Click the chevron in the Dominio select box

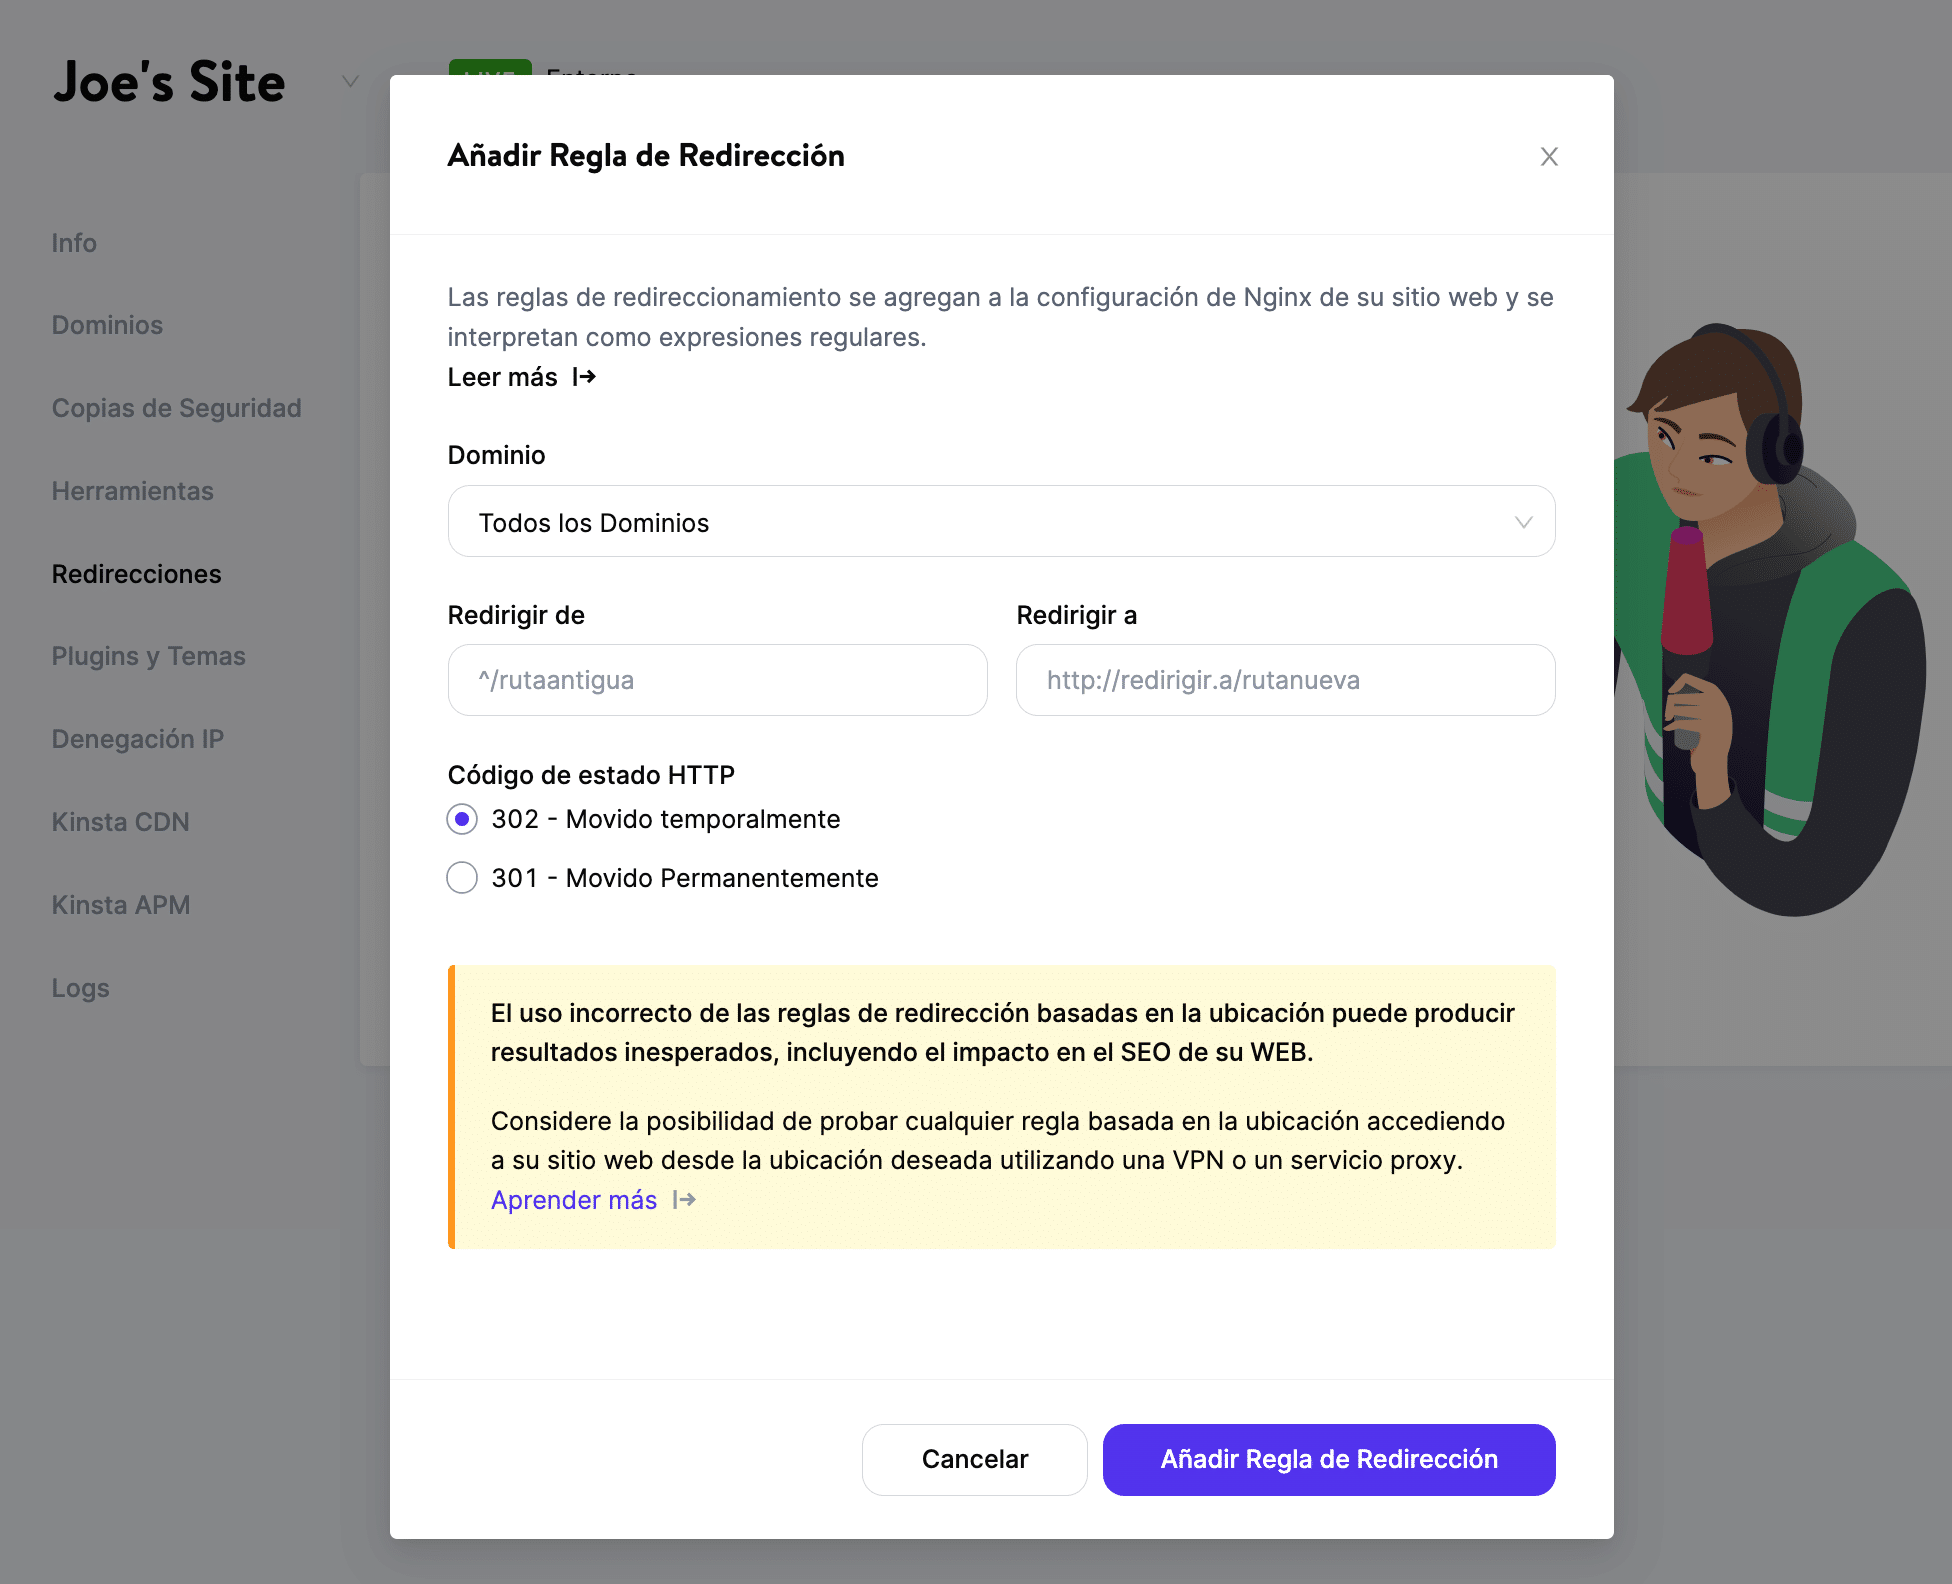(x=1523, y=522)
